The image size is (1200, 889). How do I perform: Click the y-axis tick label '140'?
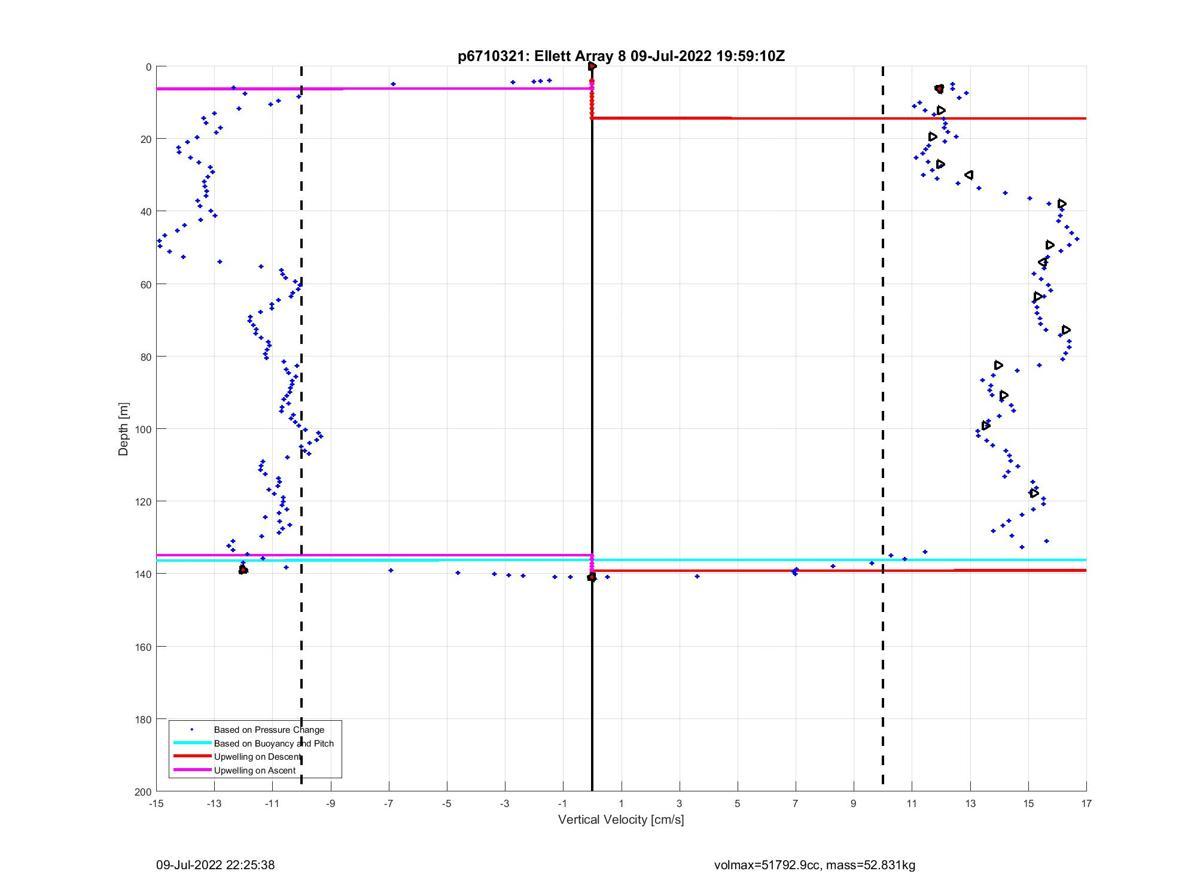(143, 574)
